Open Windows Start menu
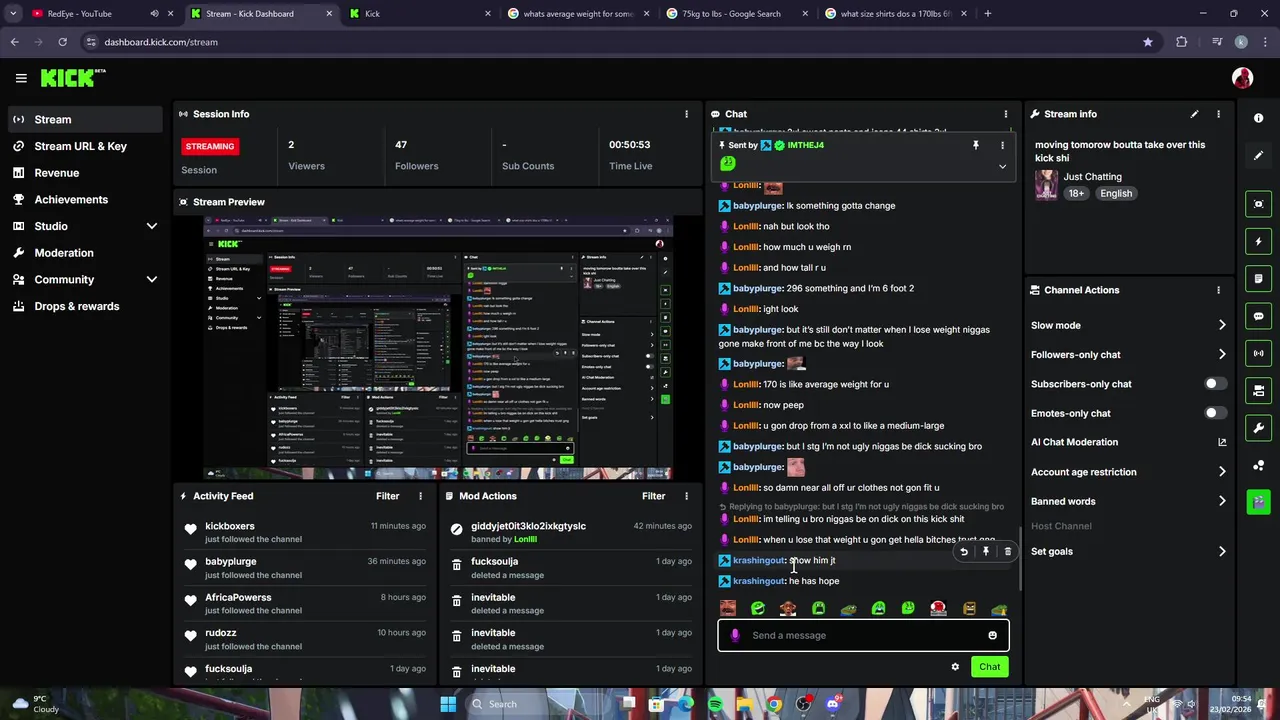The image size is (1280, 720). (x=448, y=704)
